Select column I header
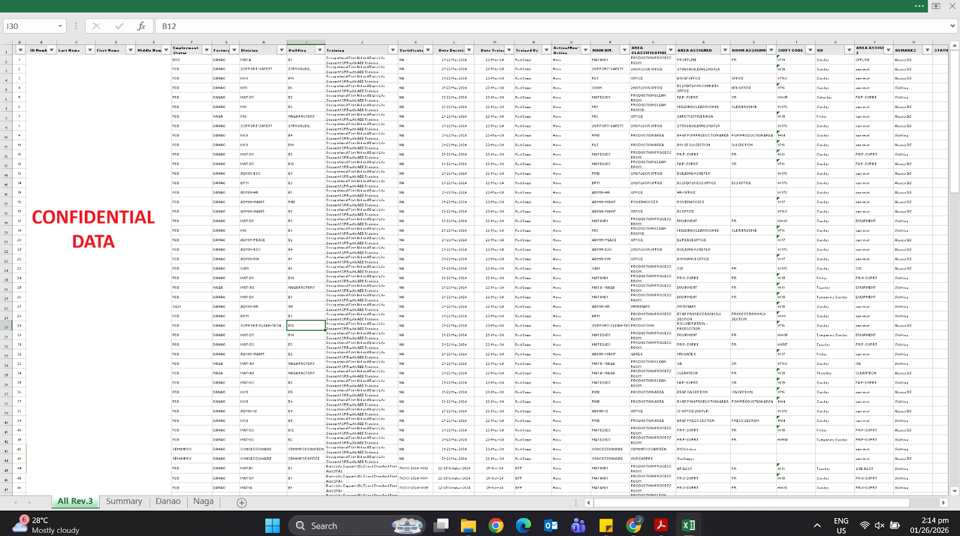The height and width of the screenshot is (536, 960). tap(306, 42)
